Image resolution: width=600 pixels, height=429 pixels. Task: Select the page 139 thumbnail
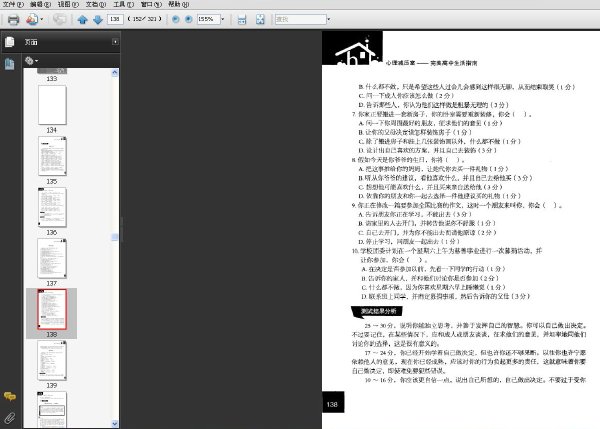click(x=52, y=360)
